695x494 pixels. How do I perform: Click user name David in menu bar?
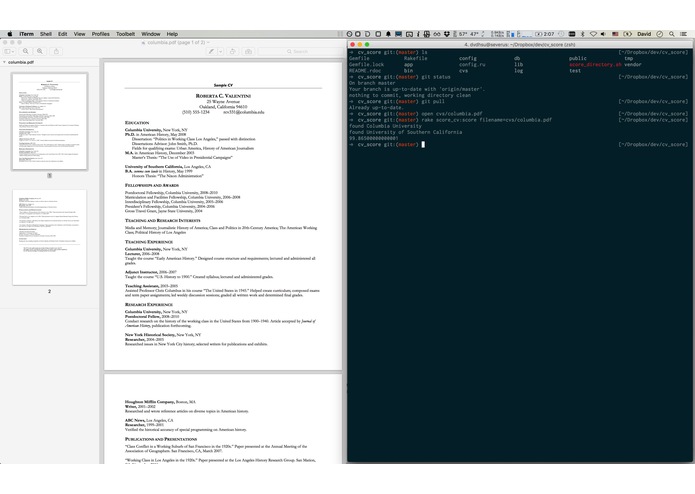coord(644,34)
